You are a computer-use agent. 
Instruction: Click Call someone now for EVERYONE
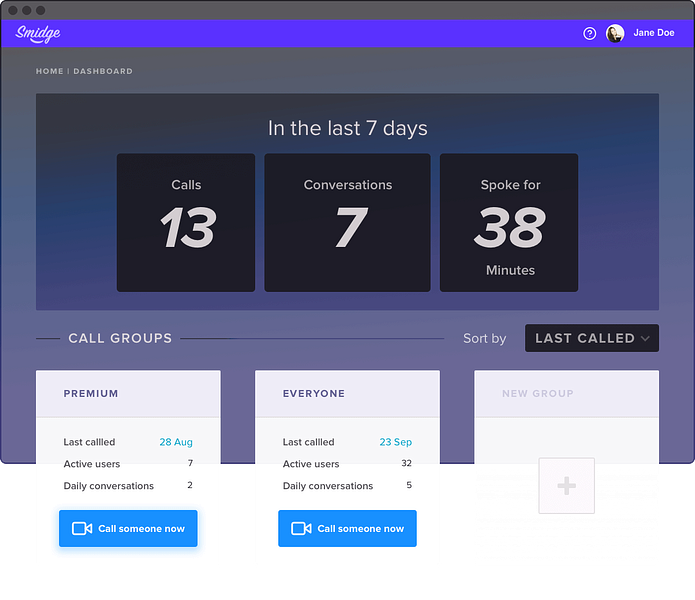347,528
